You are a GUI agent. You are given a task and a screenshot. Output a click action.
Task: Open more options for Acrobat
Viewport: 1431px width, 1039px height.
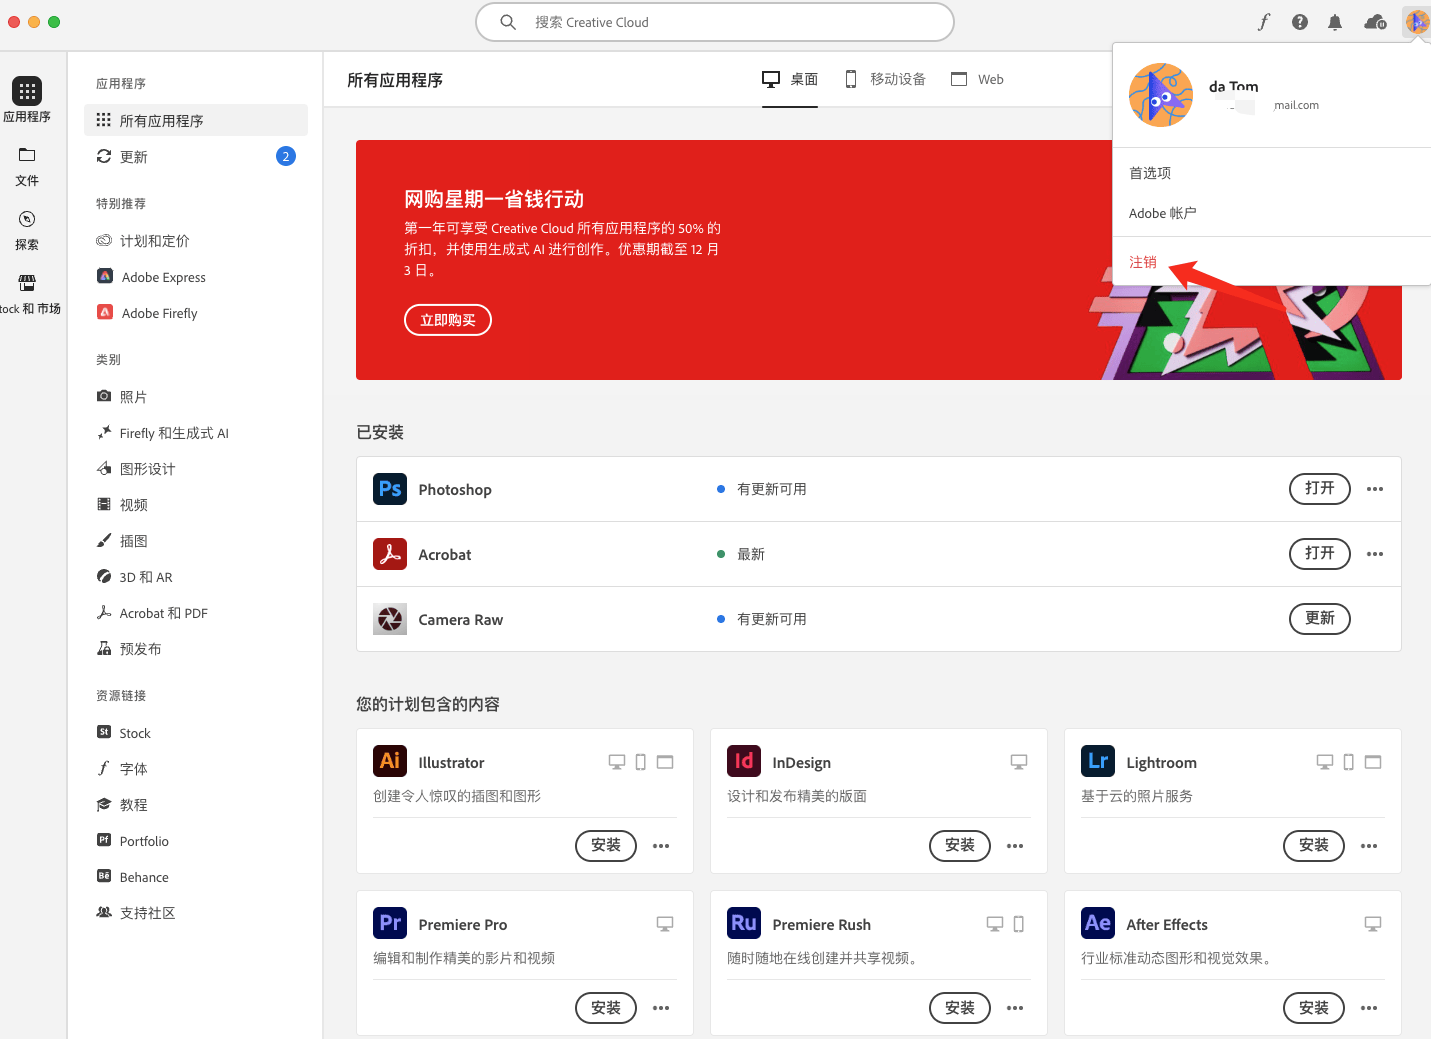[x=1375, y=554]
